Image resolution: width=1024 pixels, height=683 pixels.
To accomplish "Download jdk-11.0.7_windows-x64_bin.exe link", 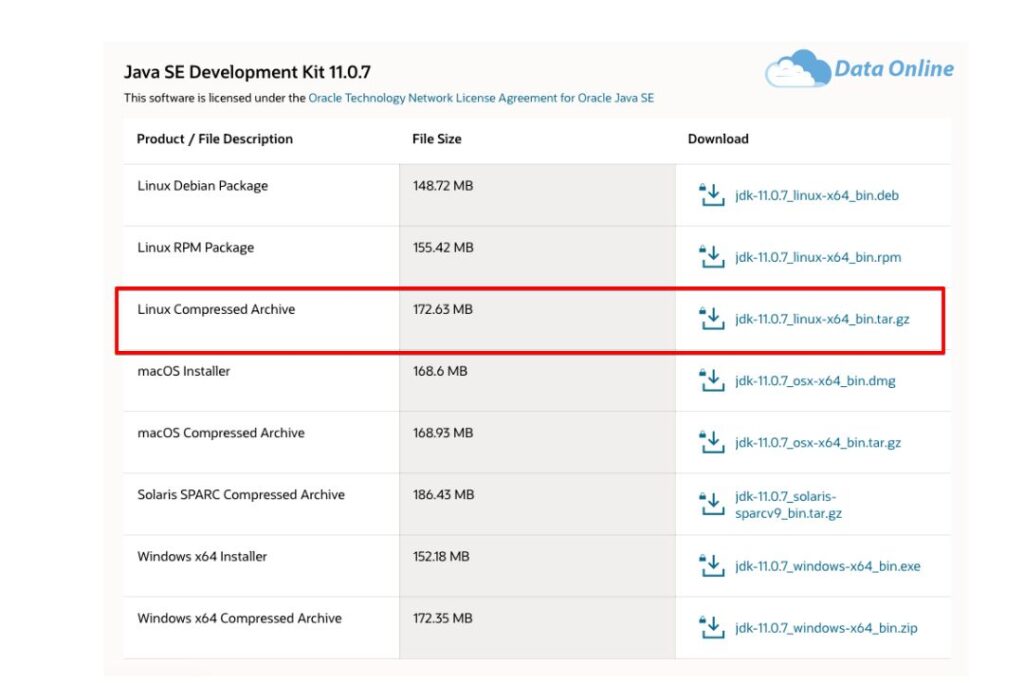I will point(827,566).
